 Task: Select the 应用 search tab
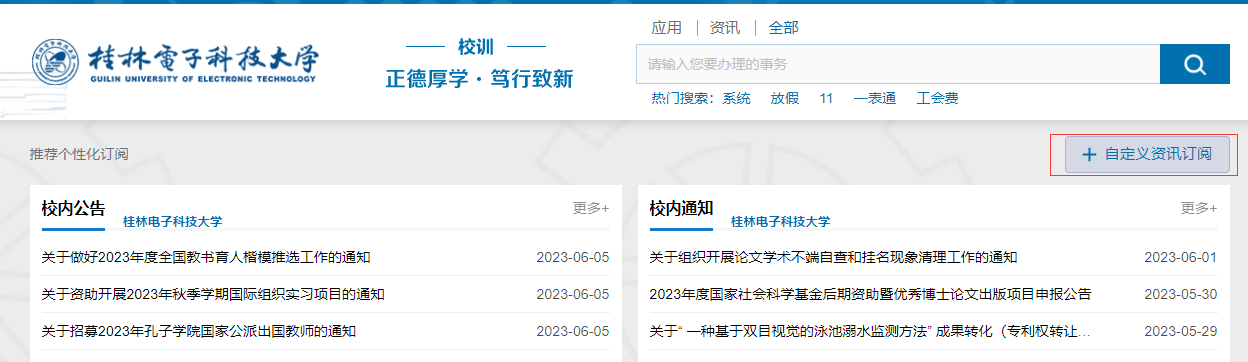[666, 27]
